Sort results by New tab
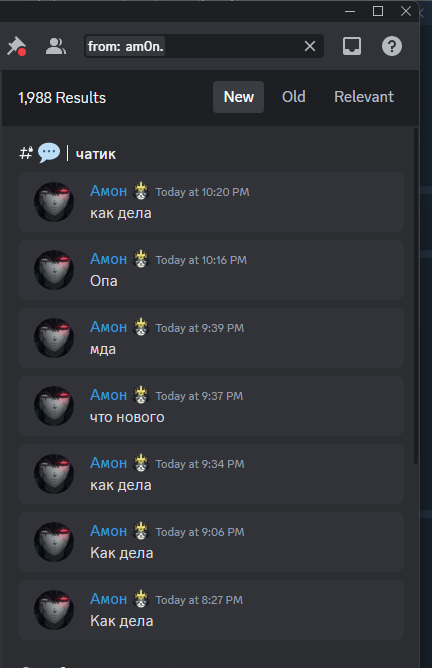The height and width of the screenshot is (668, 432). [239, 97]
